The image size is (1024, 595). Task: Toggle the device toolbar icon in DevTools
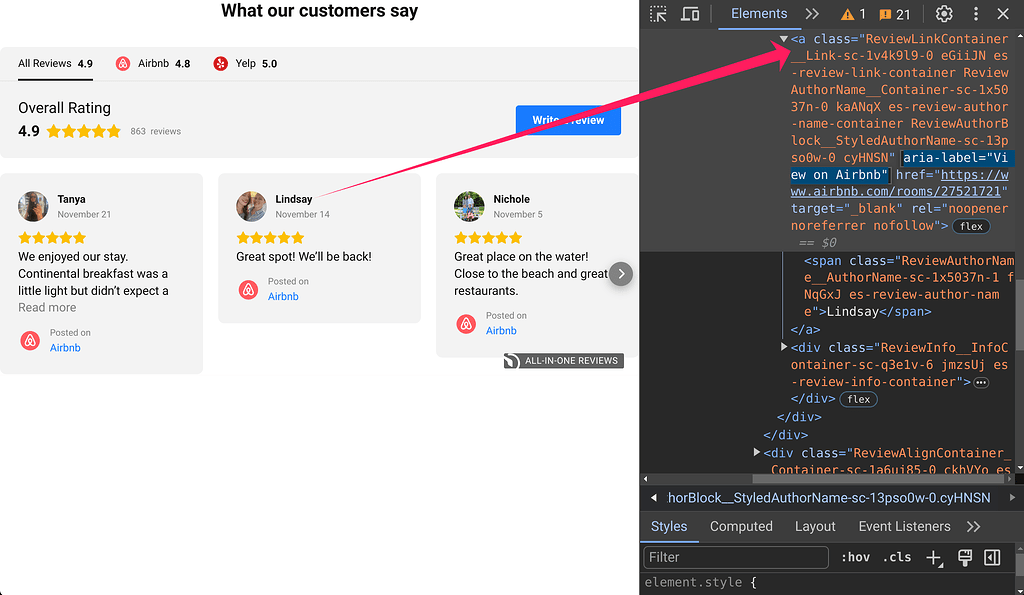(x=690, y=15)
